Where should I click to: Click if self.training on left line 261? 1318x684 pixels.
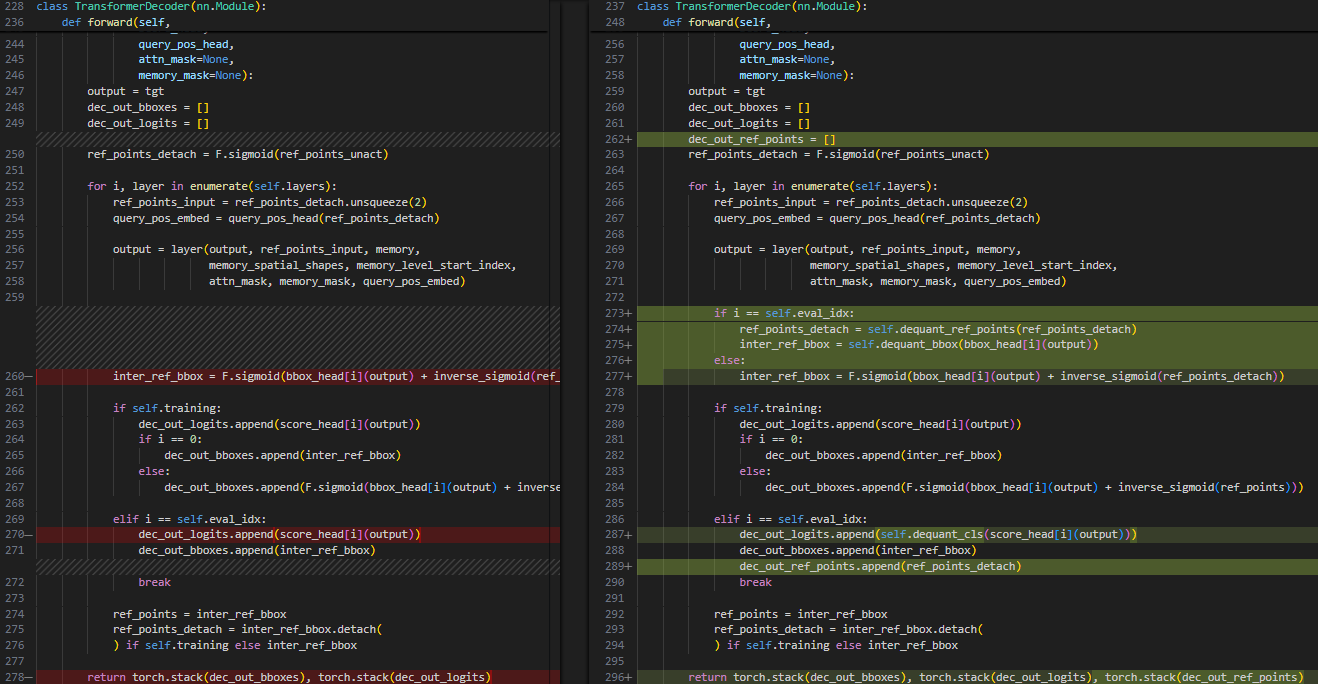click(x=164, y=408)
